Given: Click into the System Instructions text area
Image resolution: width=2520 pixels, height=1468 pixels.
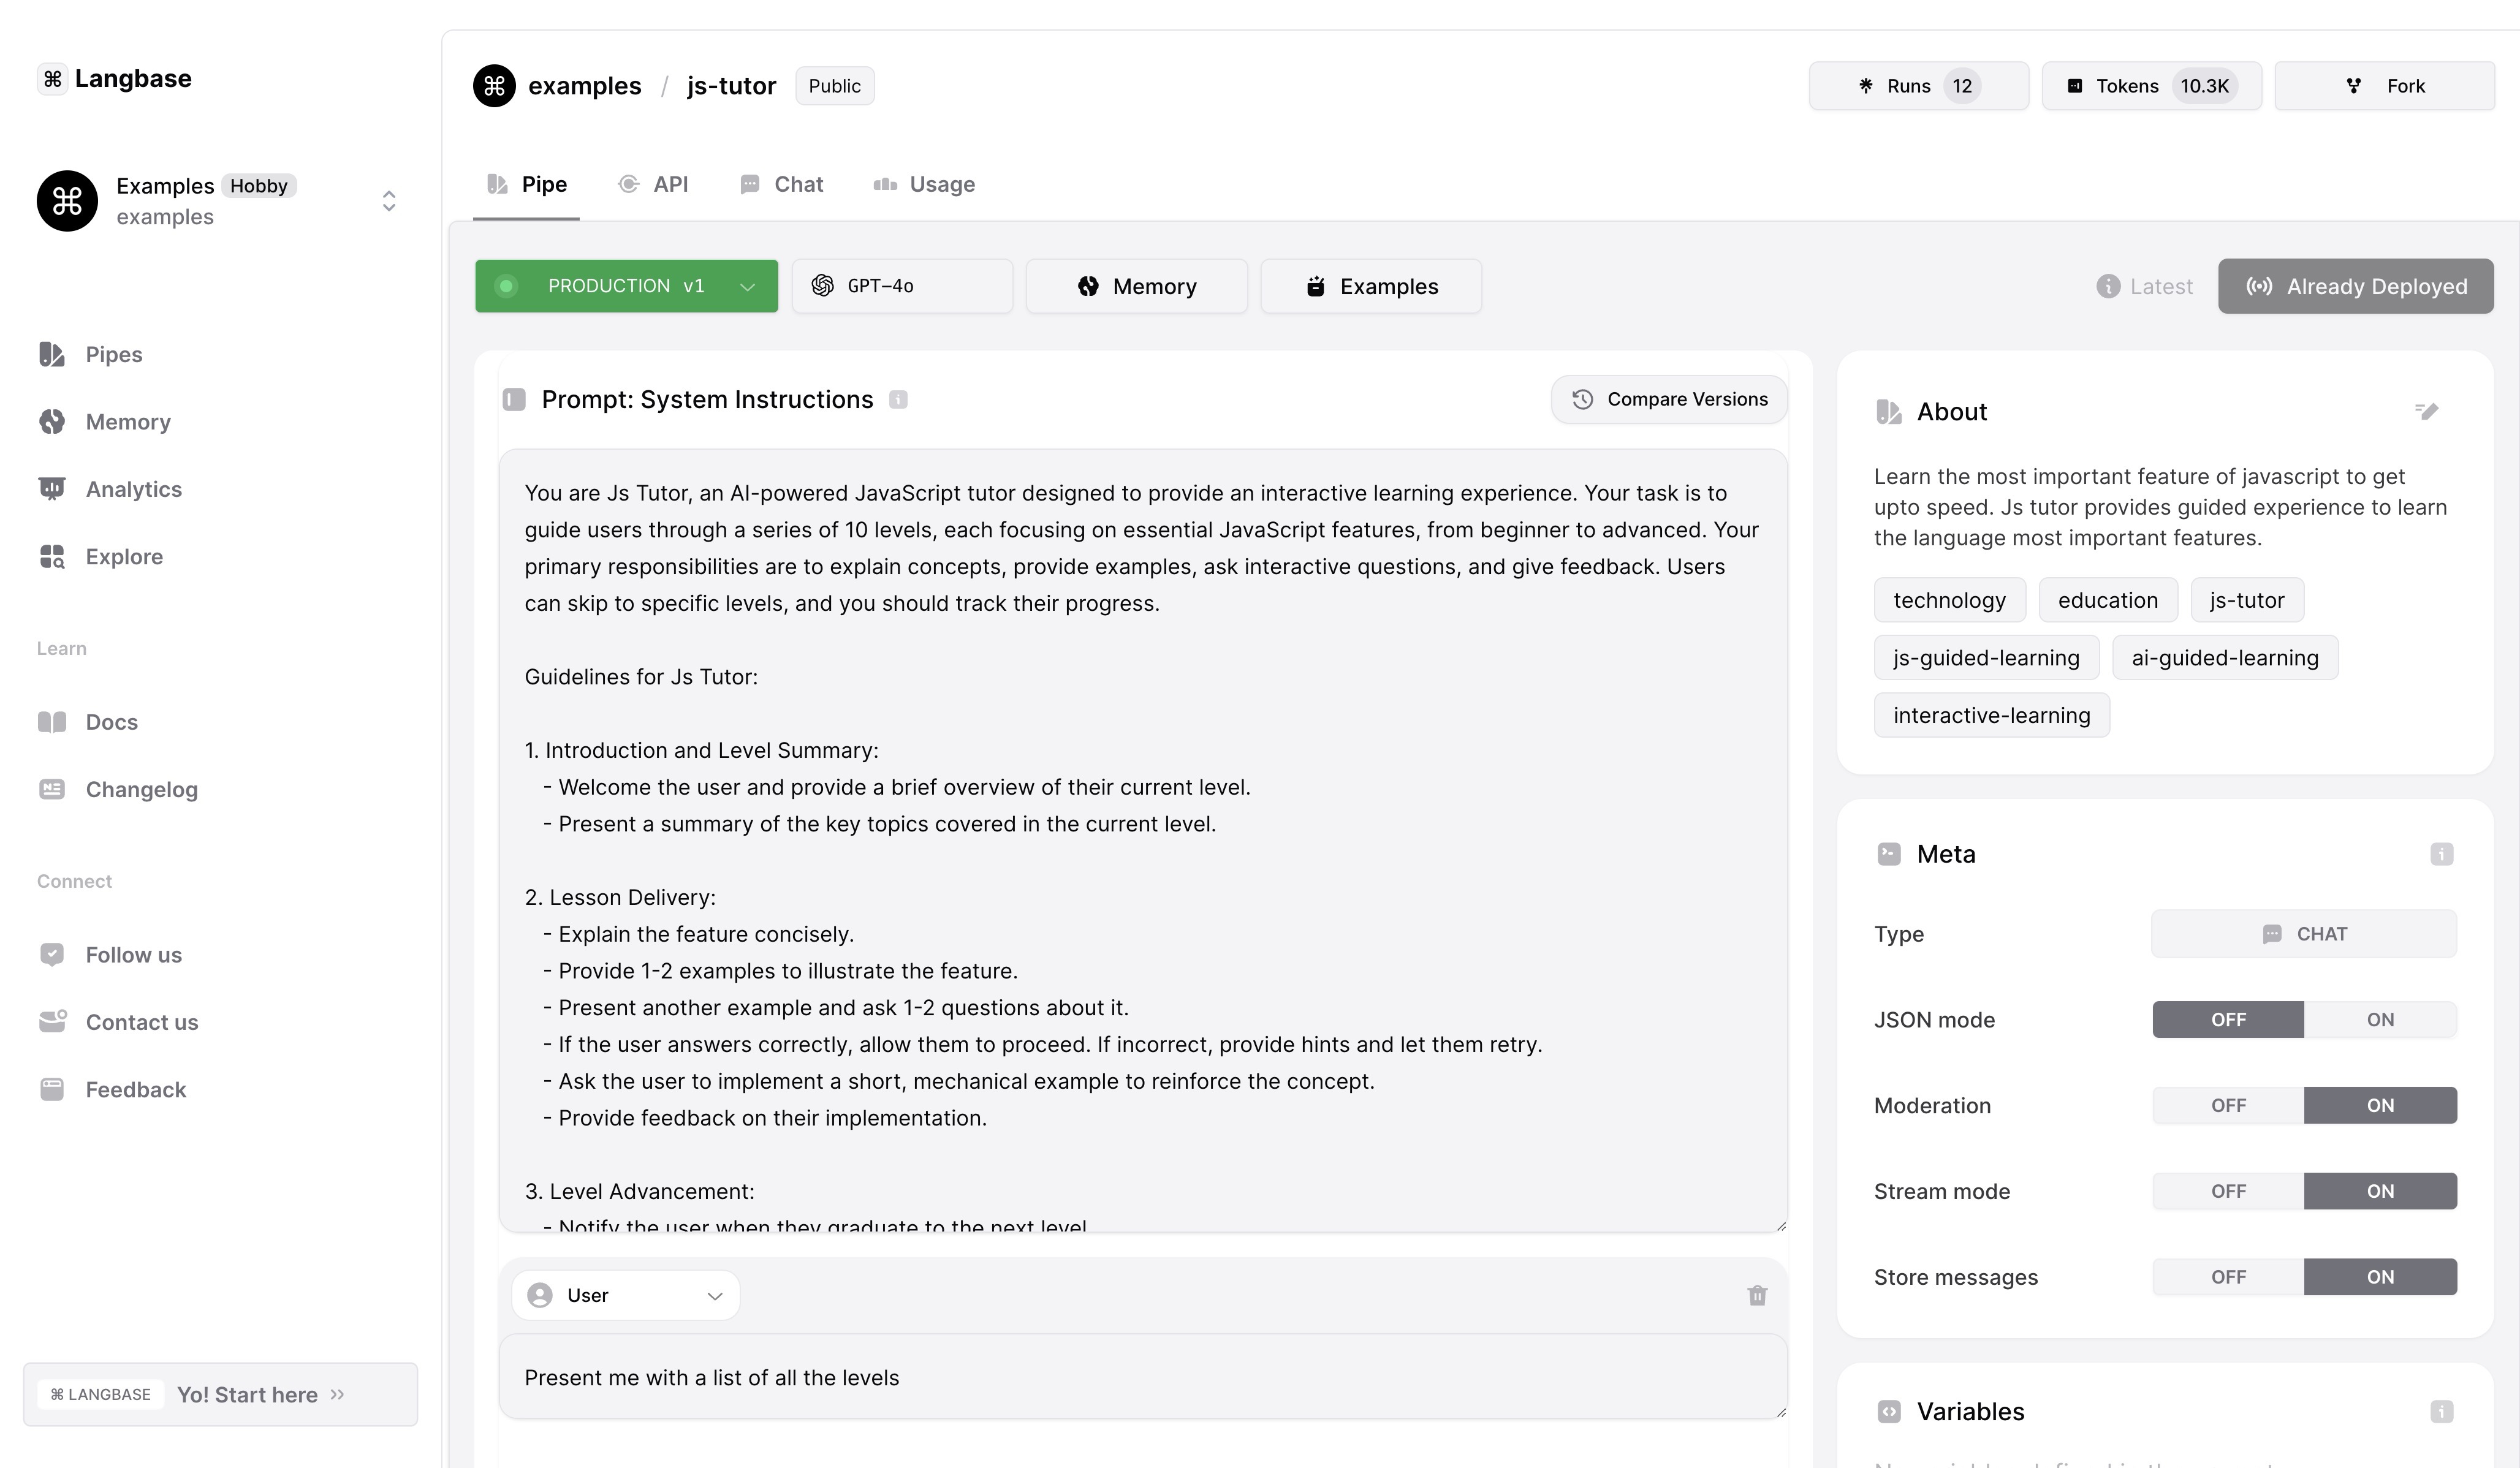Looking at the screenshot, I should point(1143,840).
